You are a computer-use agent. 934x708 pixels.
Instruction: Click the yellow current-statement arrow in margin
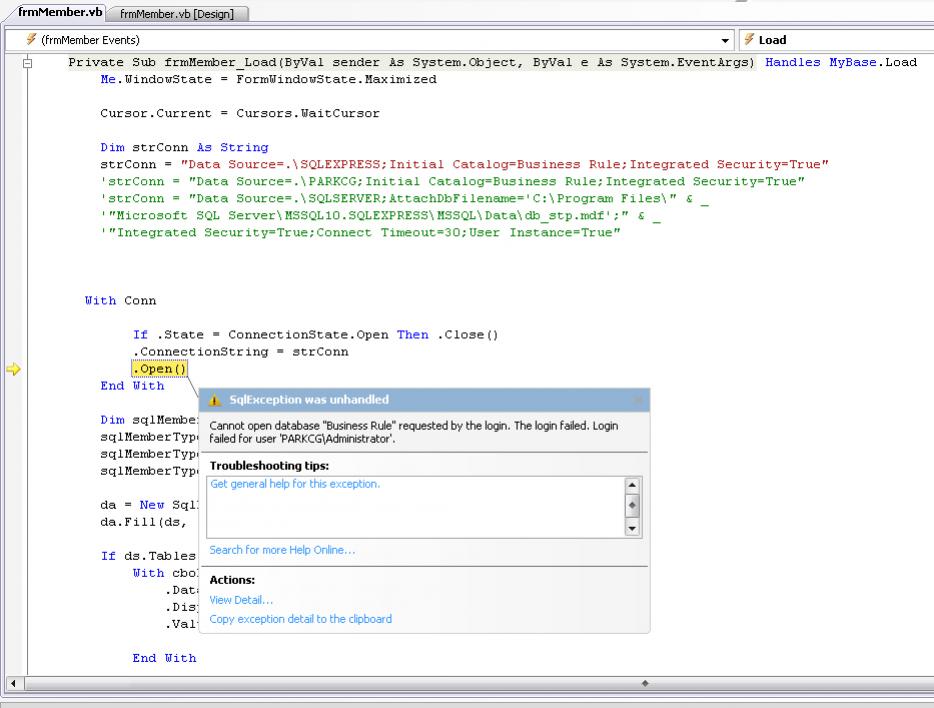(x=13, y=369)
